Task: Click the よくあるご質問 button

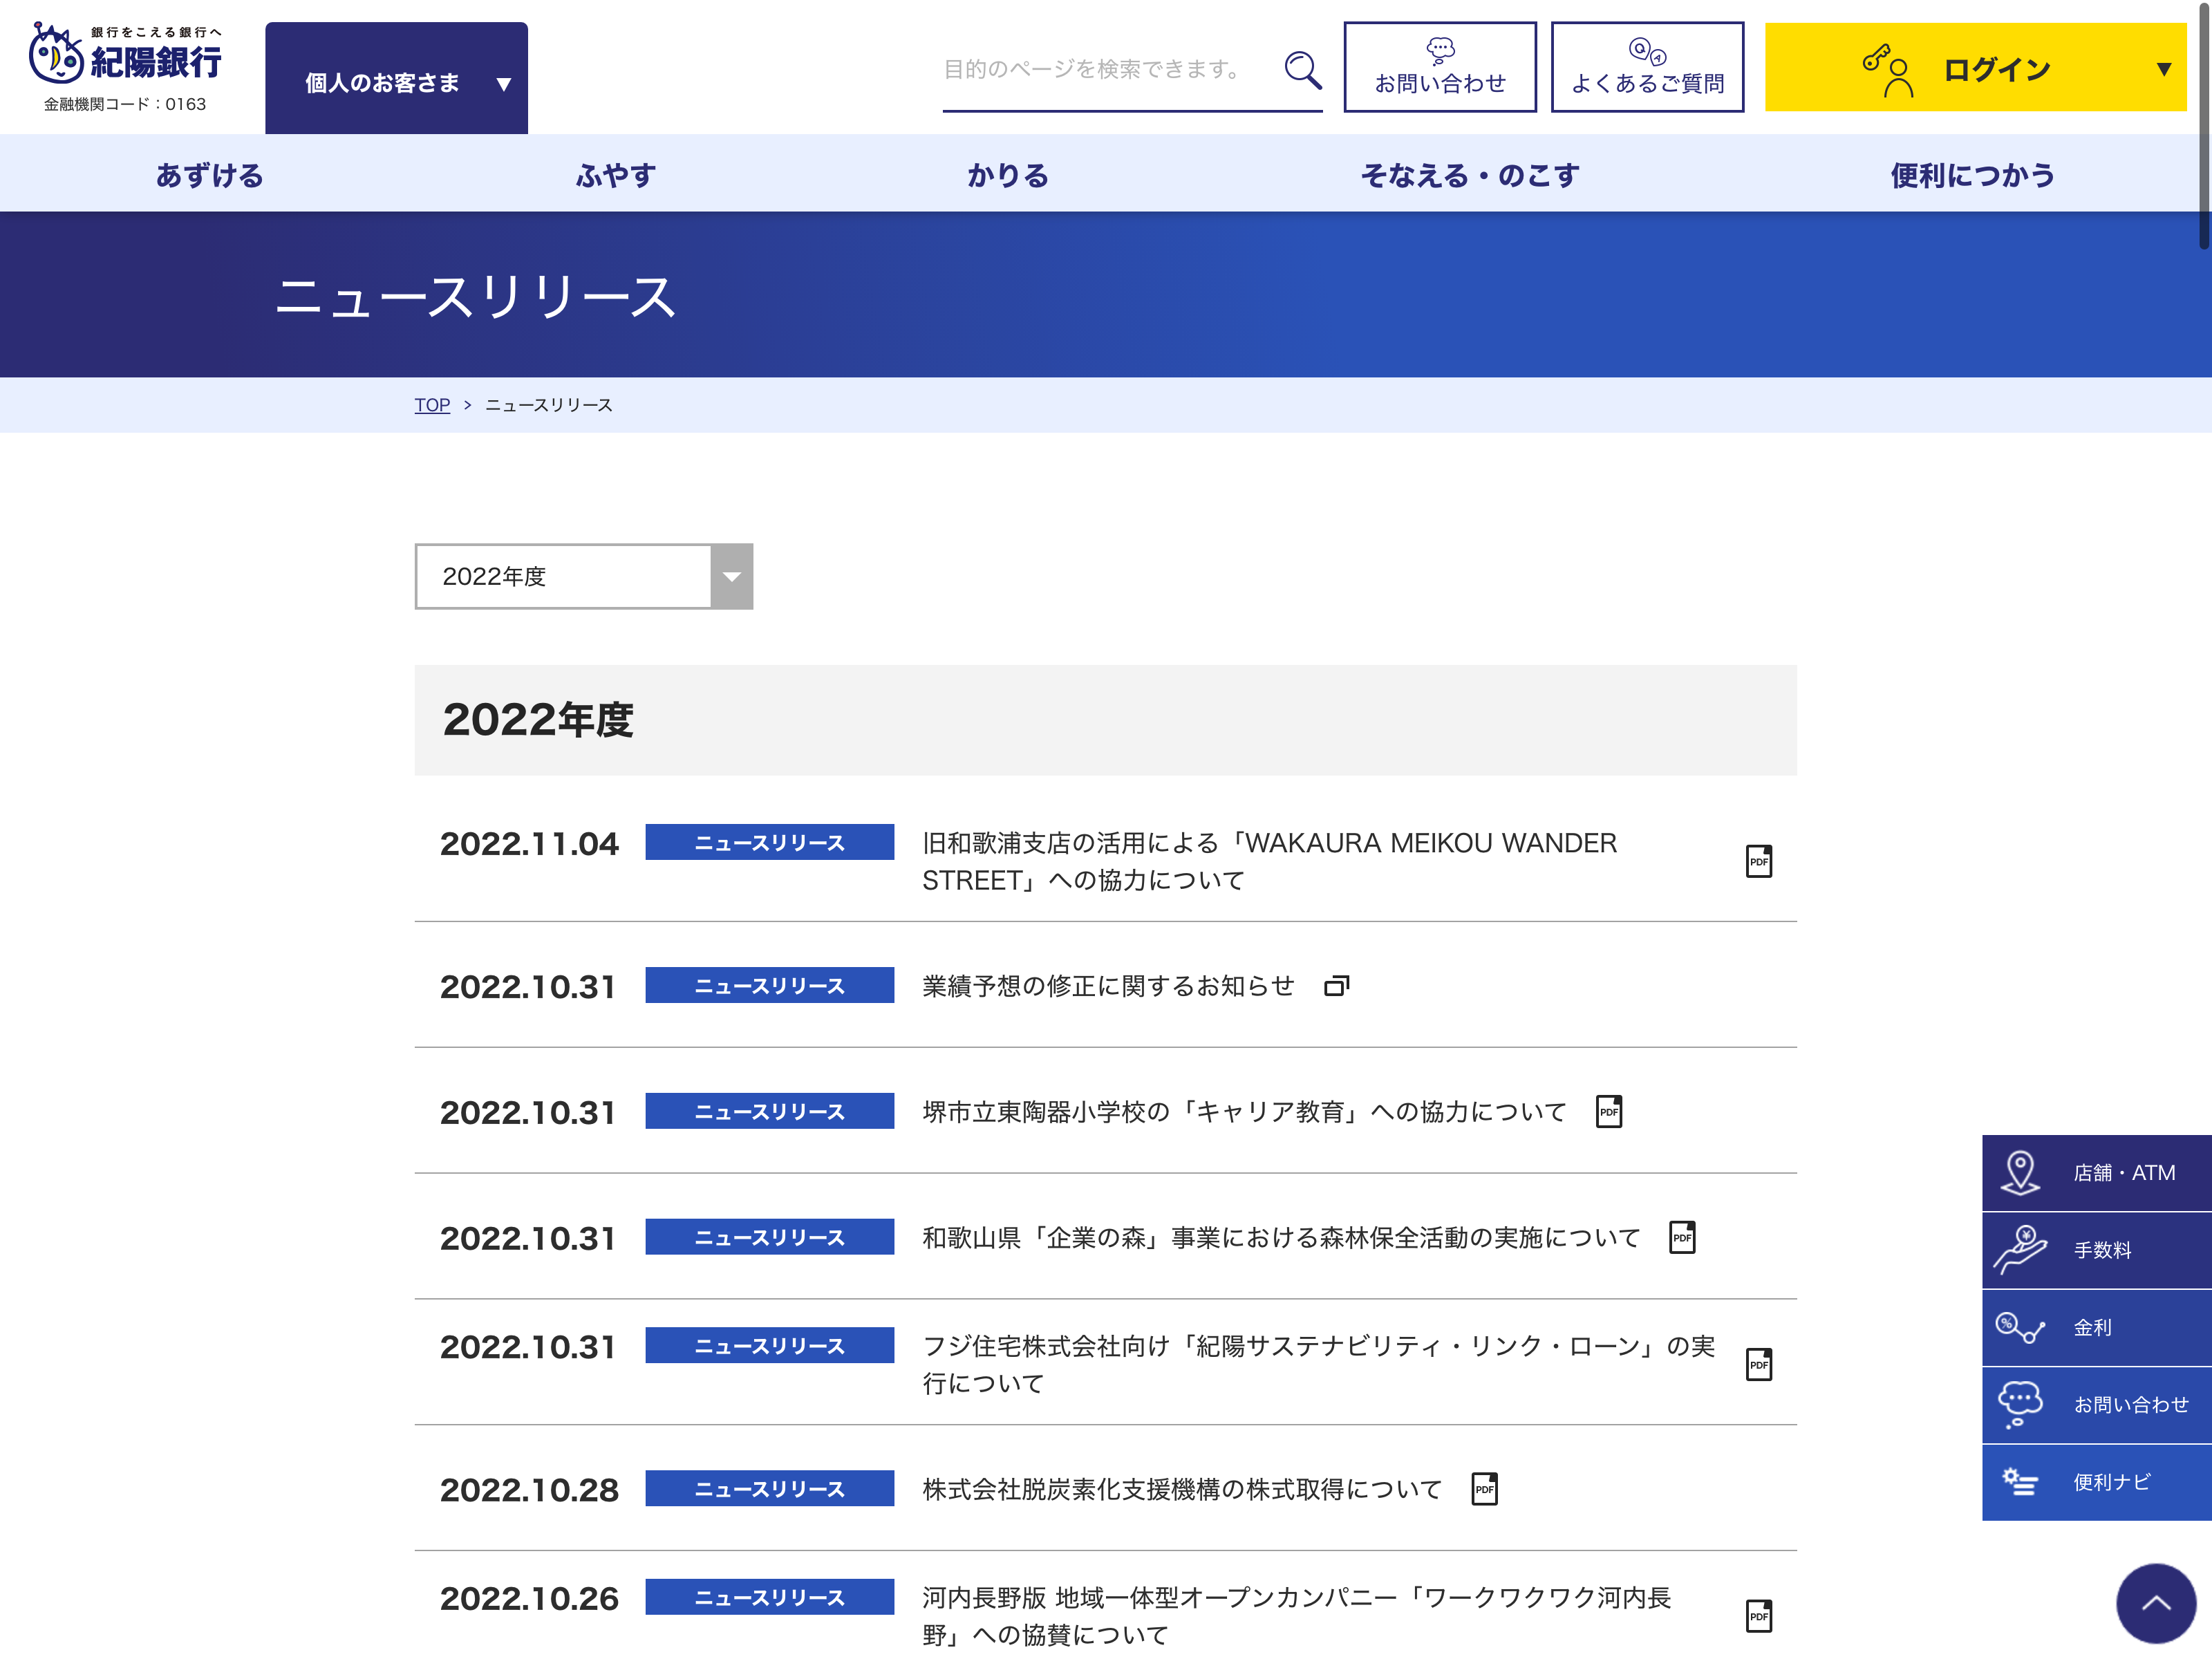Action: [x=1647, y=68]
